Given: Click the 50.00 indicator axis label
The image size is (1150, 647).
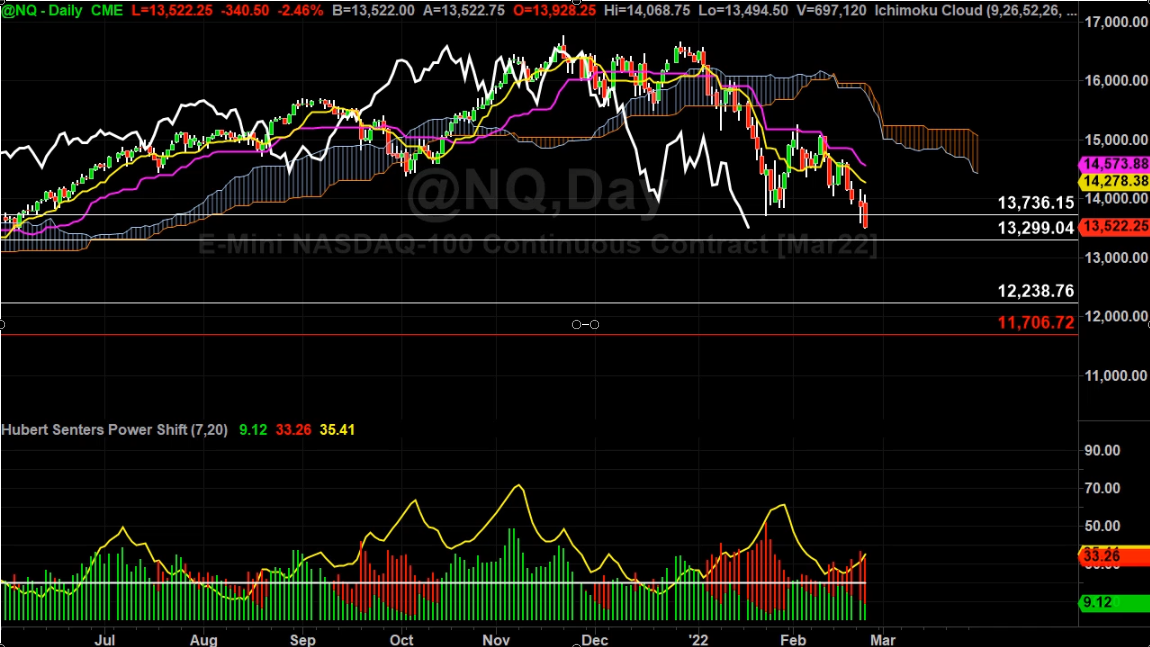Looking at the screenshot, I should tap(1102, 526).
